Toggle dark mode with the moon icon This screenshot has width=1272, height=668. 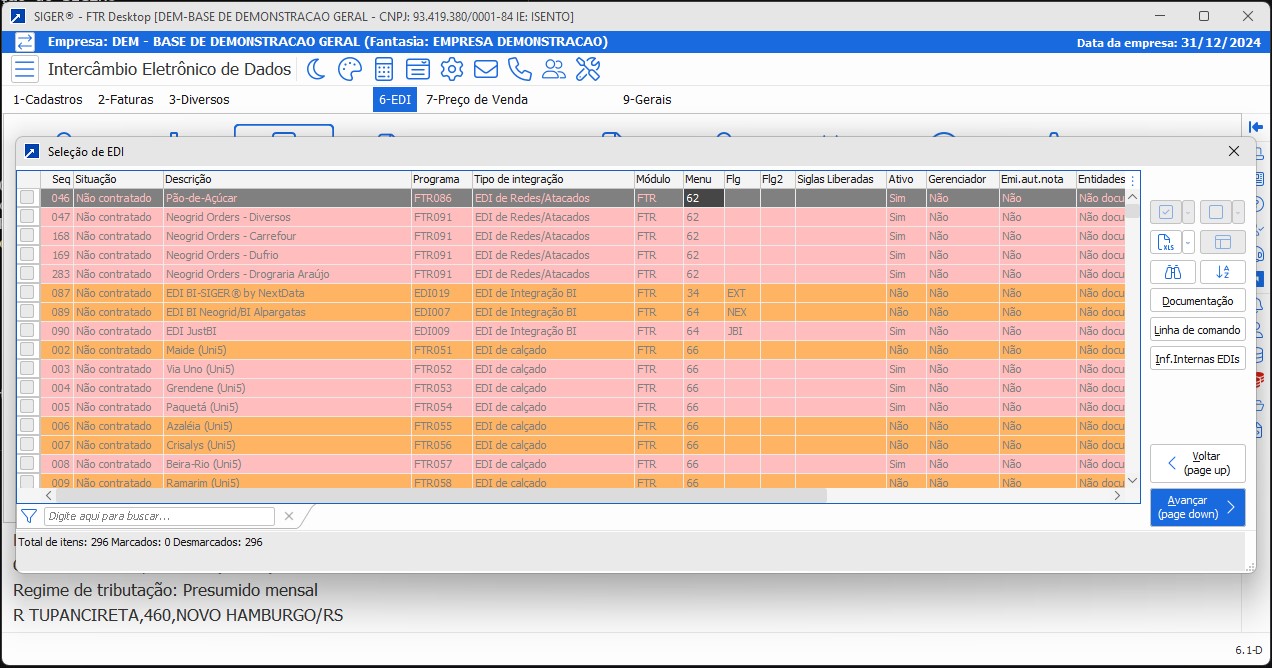[316, 69]
